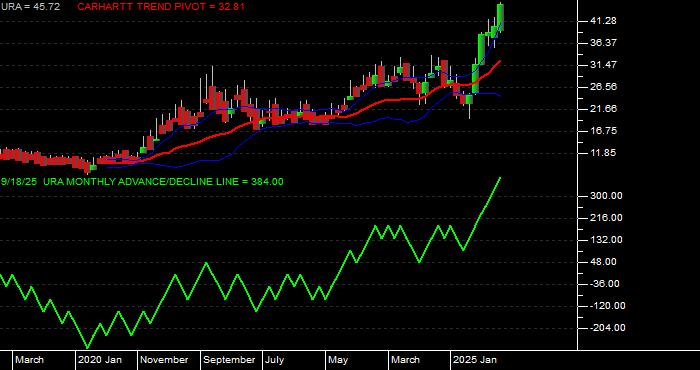Image resolution: width=700 pixels, height=370 pixels.
Task: Click the latest tall green candlestick
Action: (500, 17)
